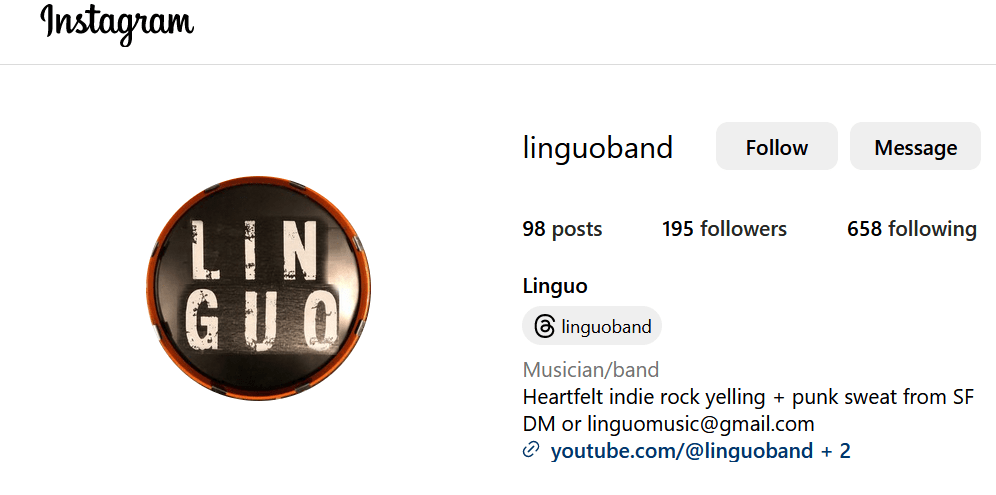Image resolution: width=996 pixels, height=495 pixels.
Task: Message the linguoband account
Action: [x=915, y=147]
